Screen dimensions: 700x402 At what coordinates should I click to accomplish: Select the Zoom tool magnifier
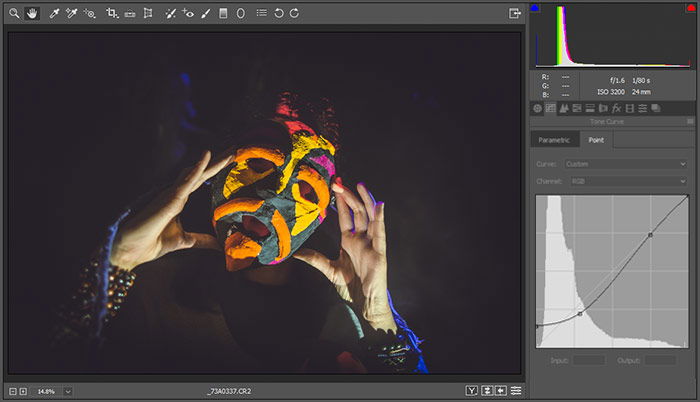pyautogui.click(x=14, y=13)
